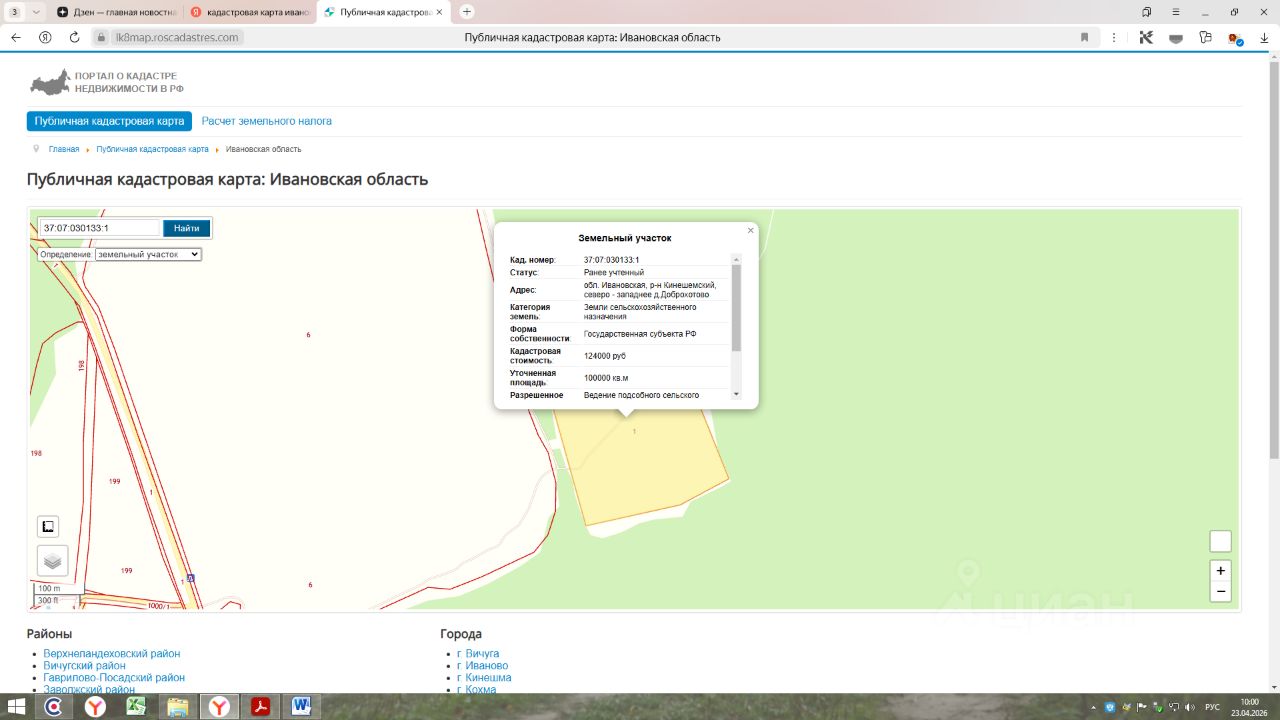Screen dimensions: 1280x720
Task: Click the Yandex home icon in address bar
Action: (x=45, y=37)
